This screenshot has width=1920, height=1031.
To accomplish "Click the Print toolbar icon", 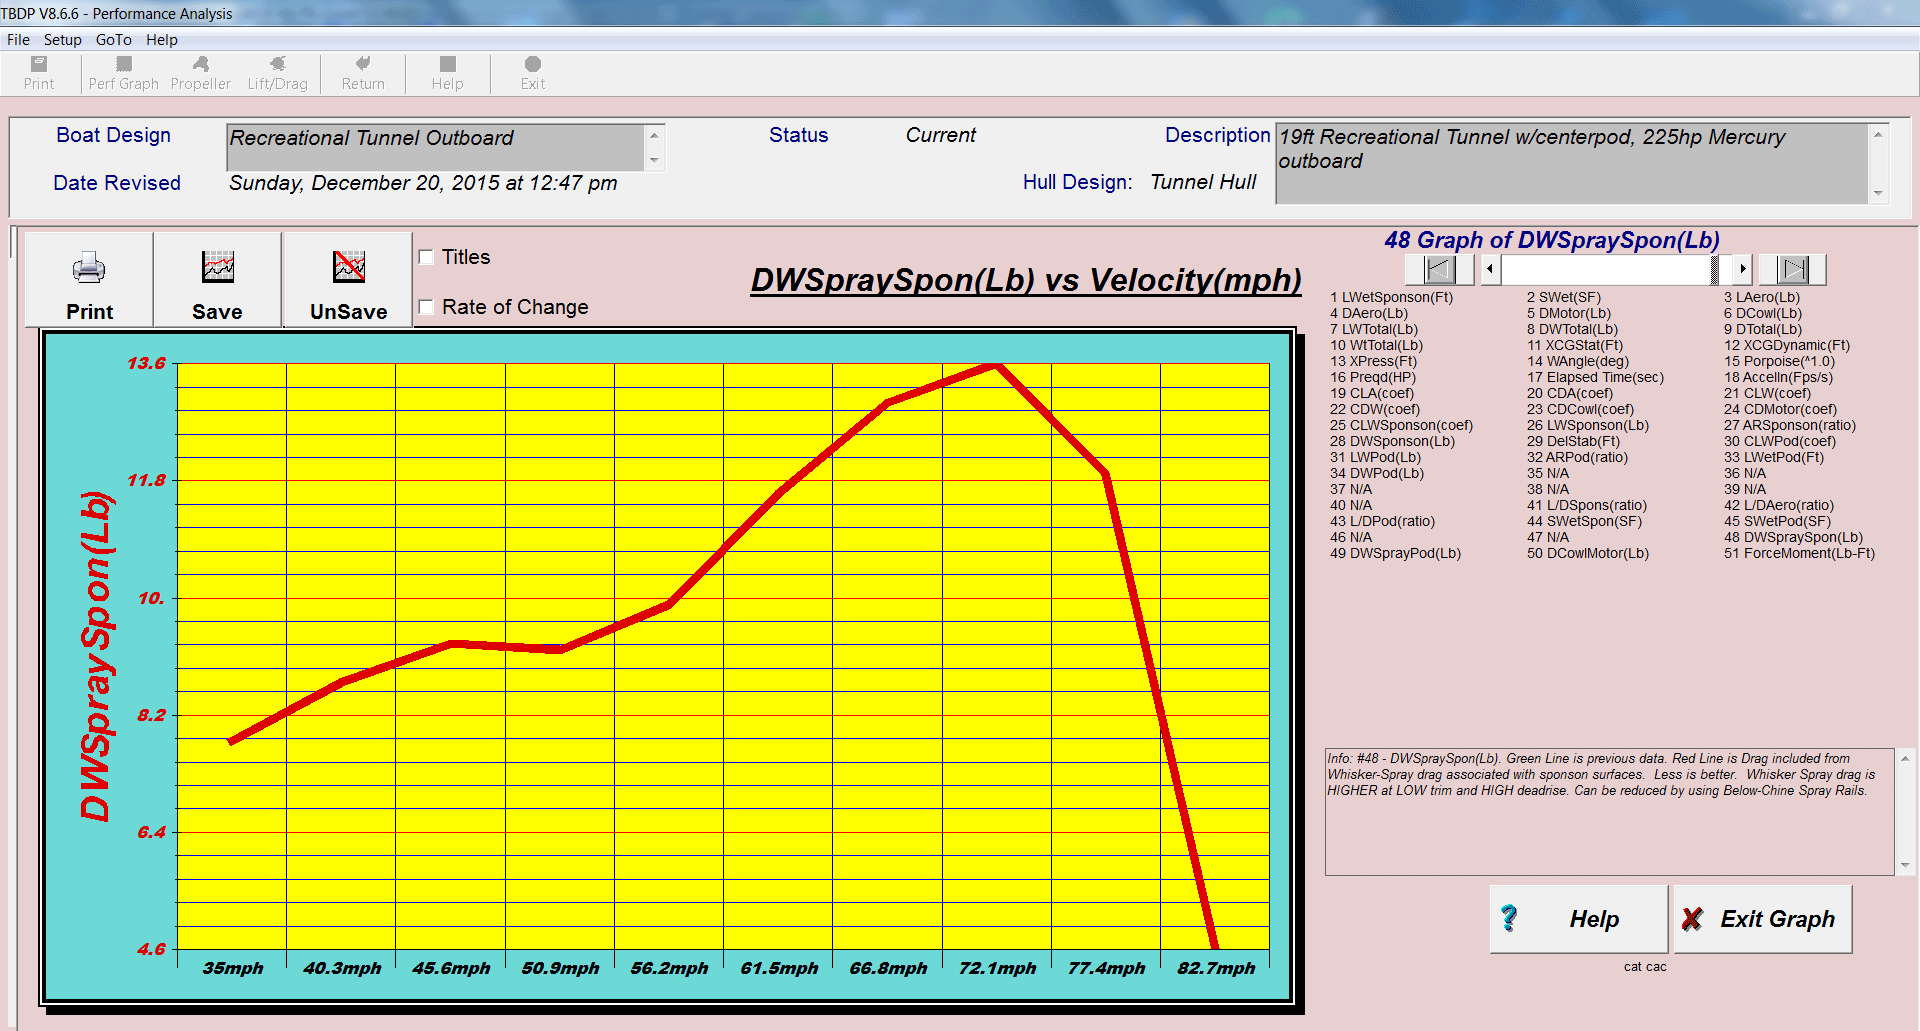I will [39, 73].
